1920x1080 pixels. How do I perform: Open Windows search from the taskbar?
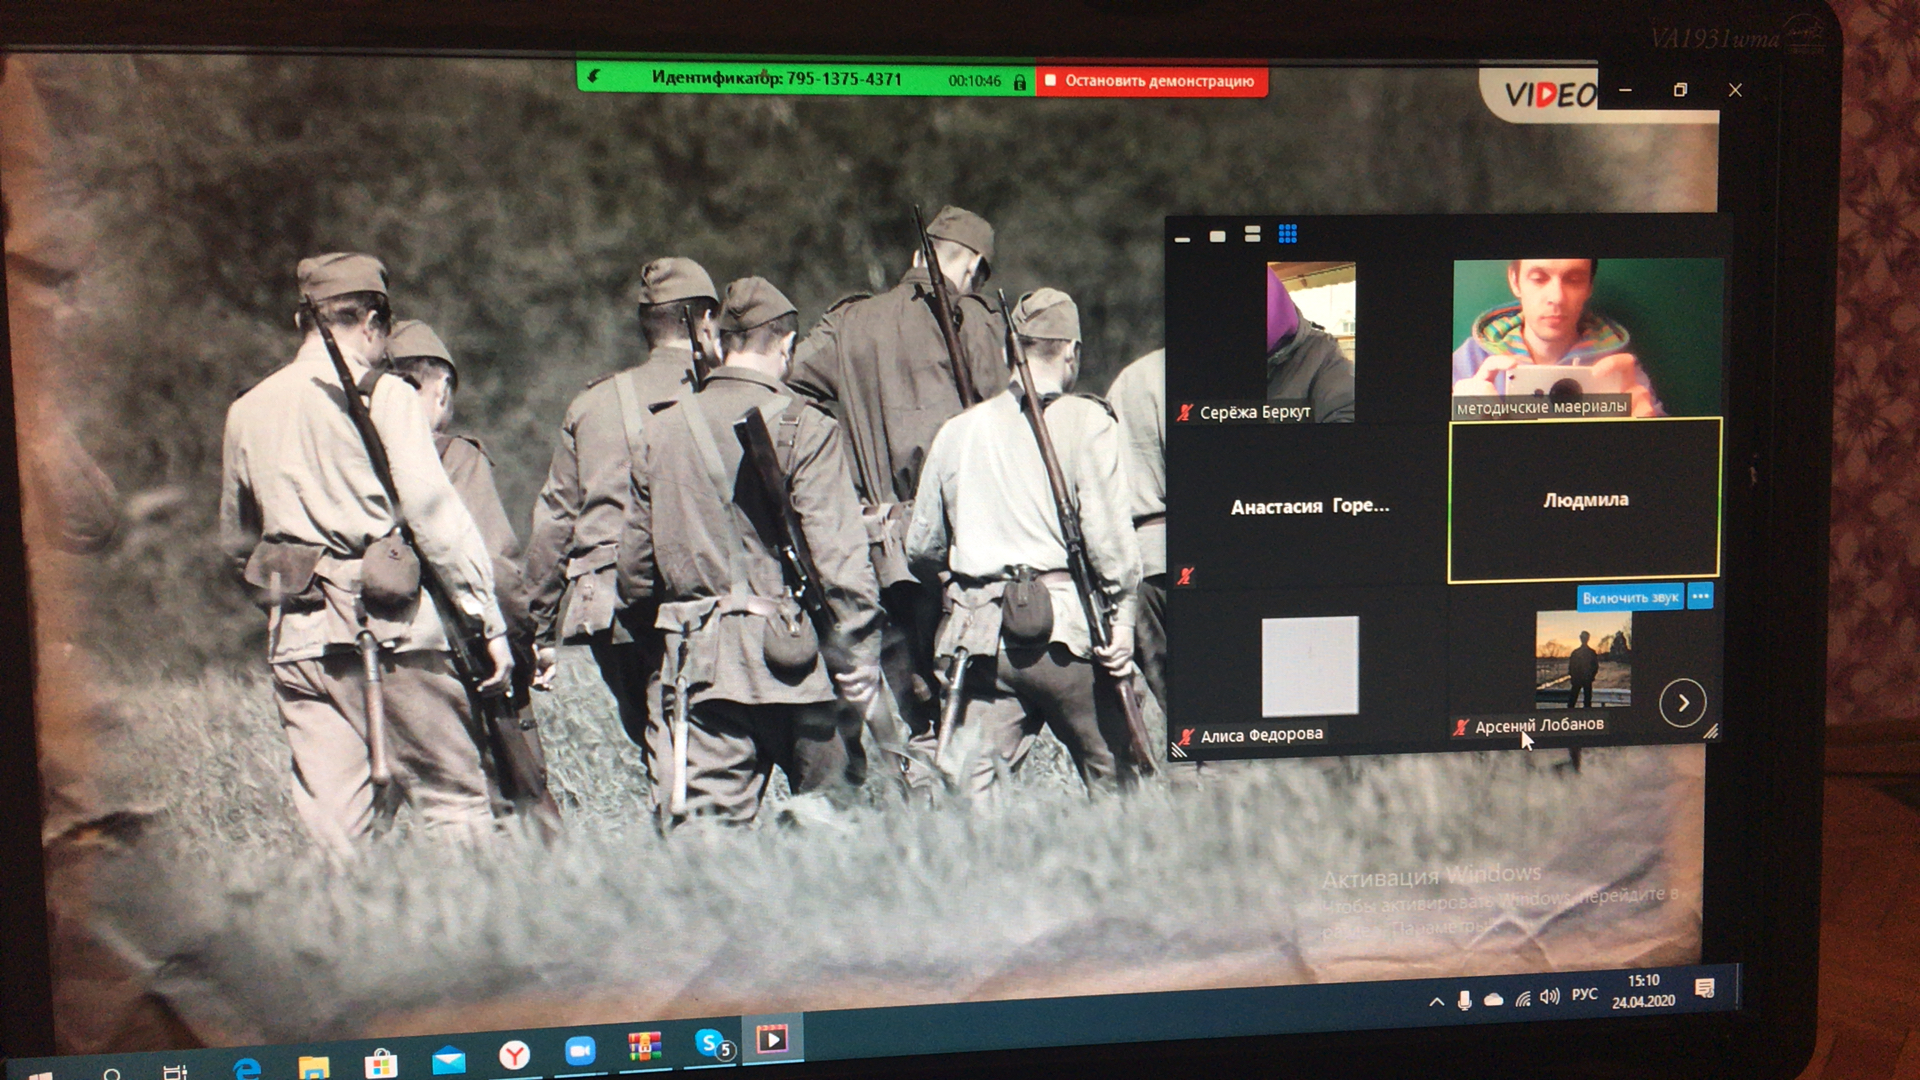111,1075
